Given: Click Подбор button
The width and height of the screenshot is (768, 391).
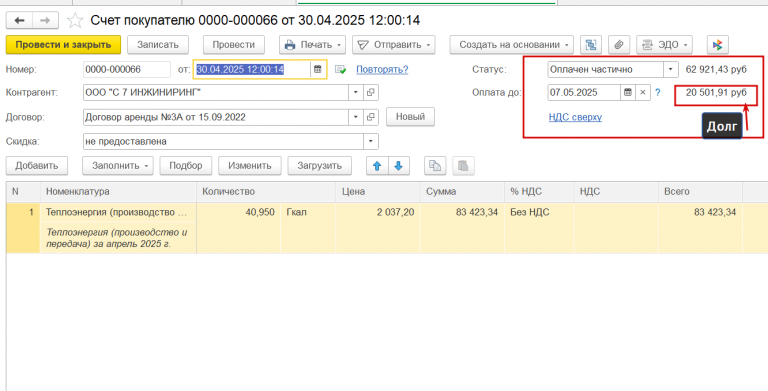Looking at the screenshot, I should click(186, 166).
